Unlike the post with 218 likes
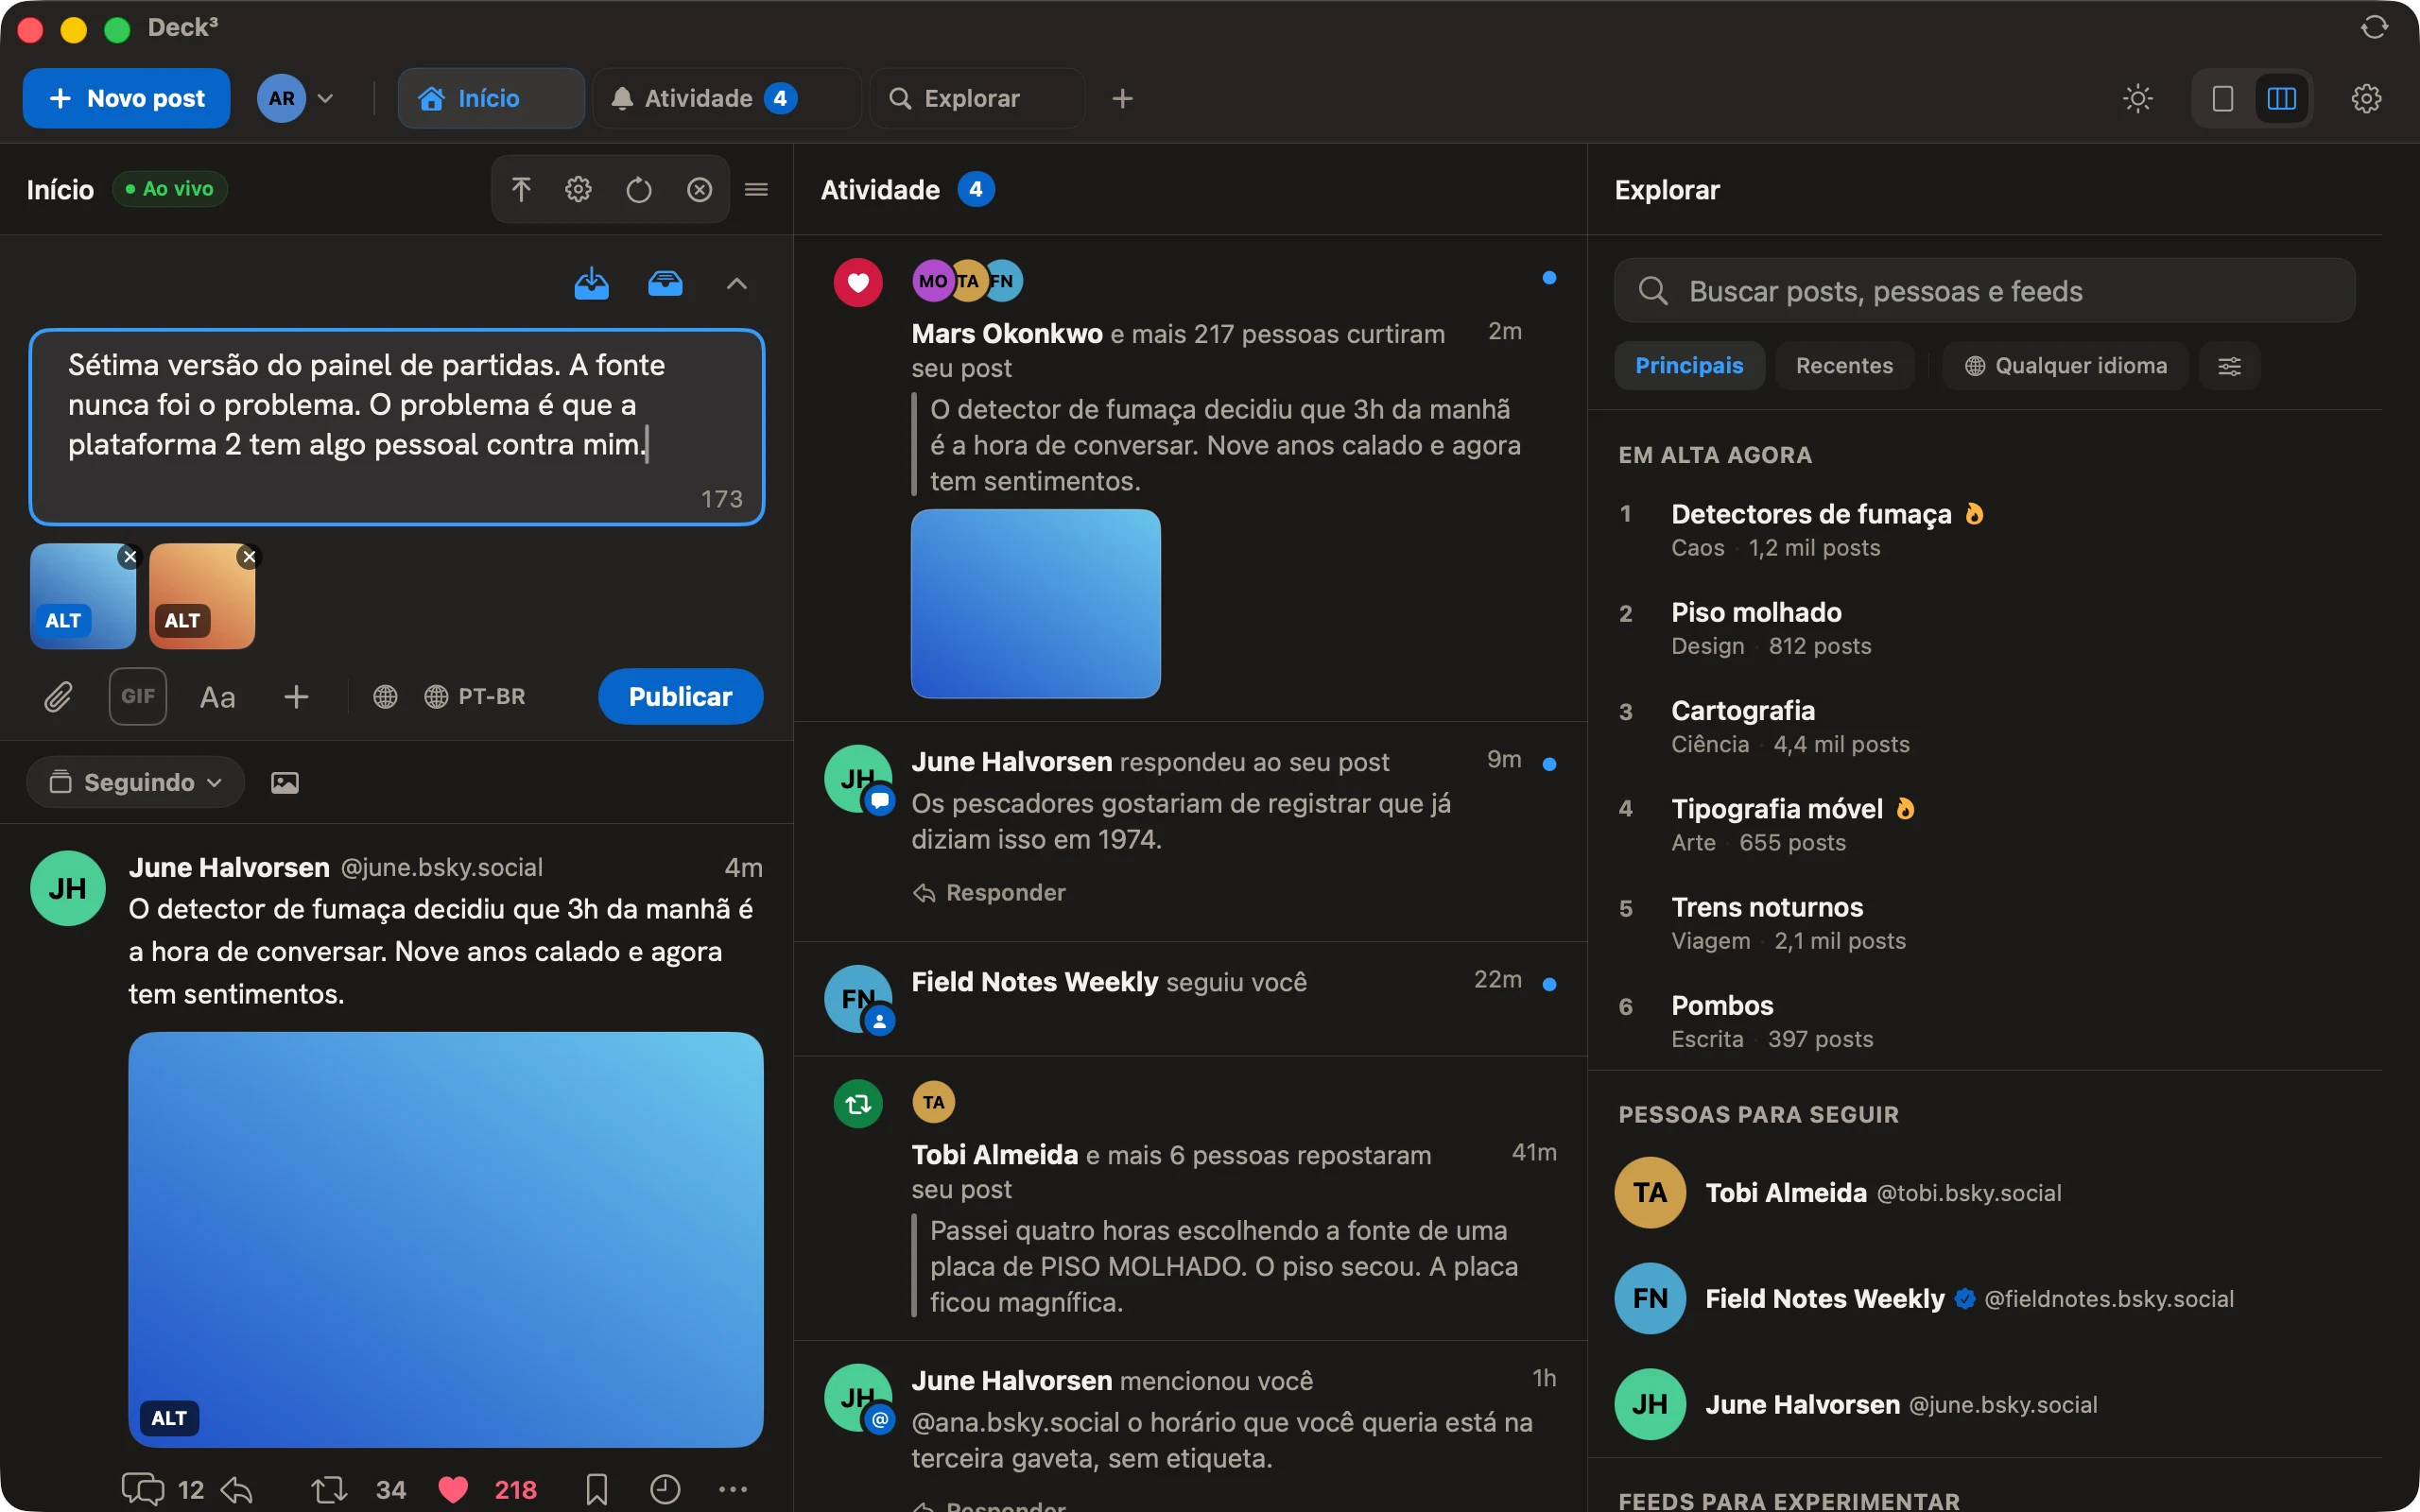 (x=453, y=1490)
